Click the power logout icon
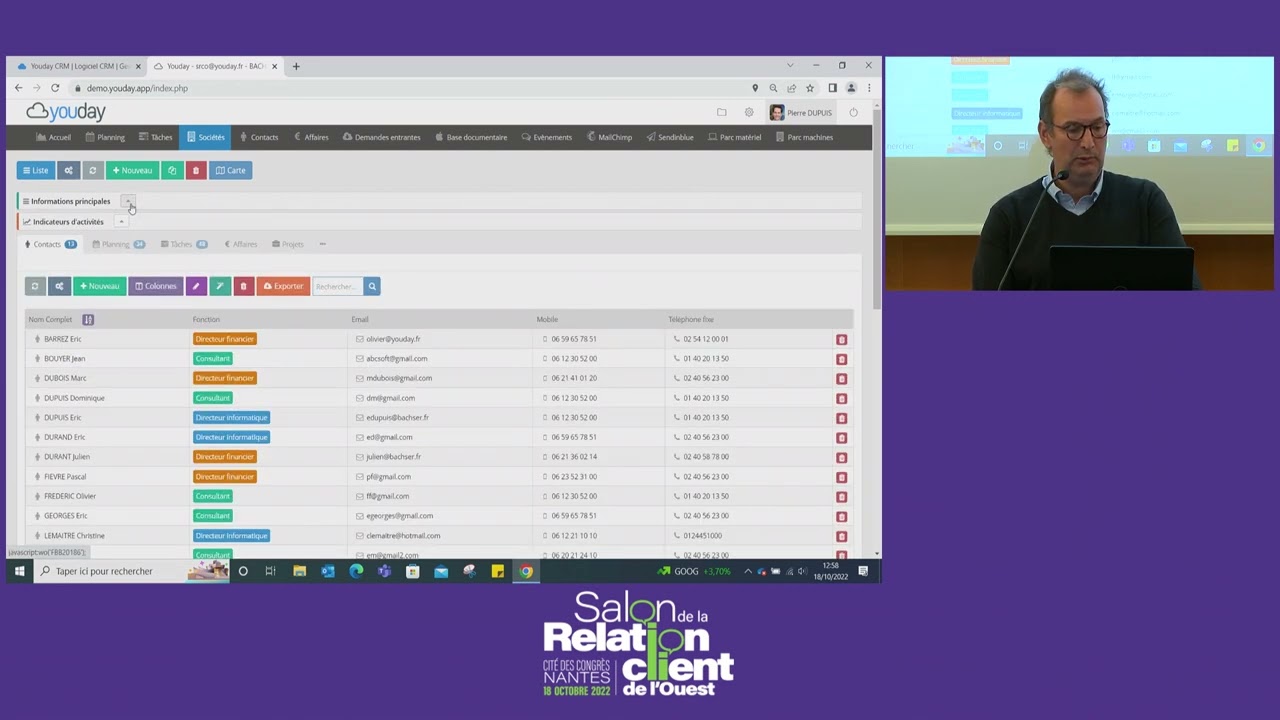The width and height of the screenshot is (1280, 720). coord(853,112)
